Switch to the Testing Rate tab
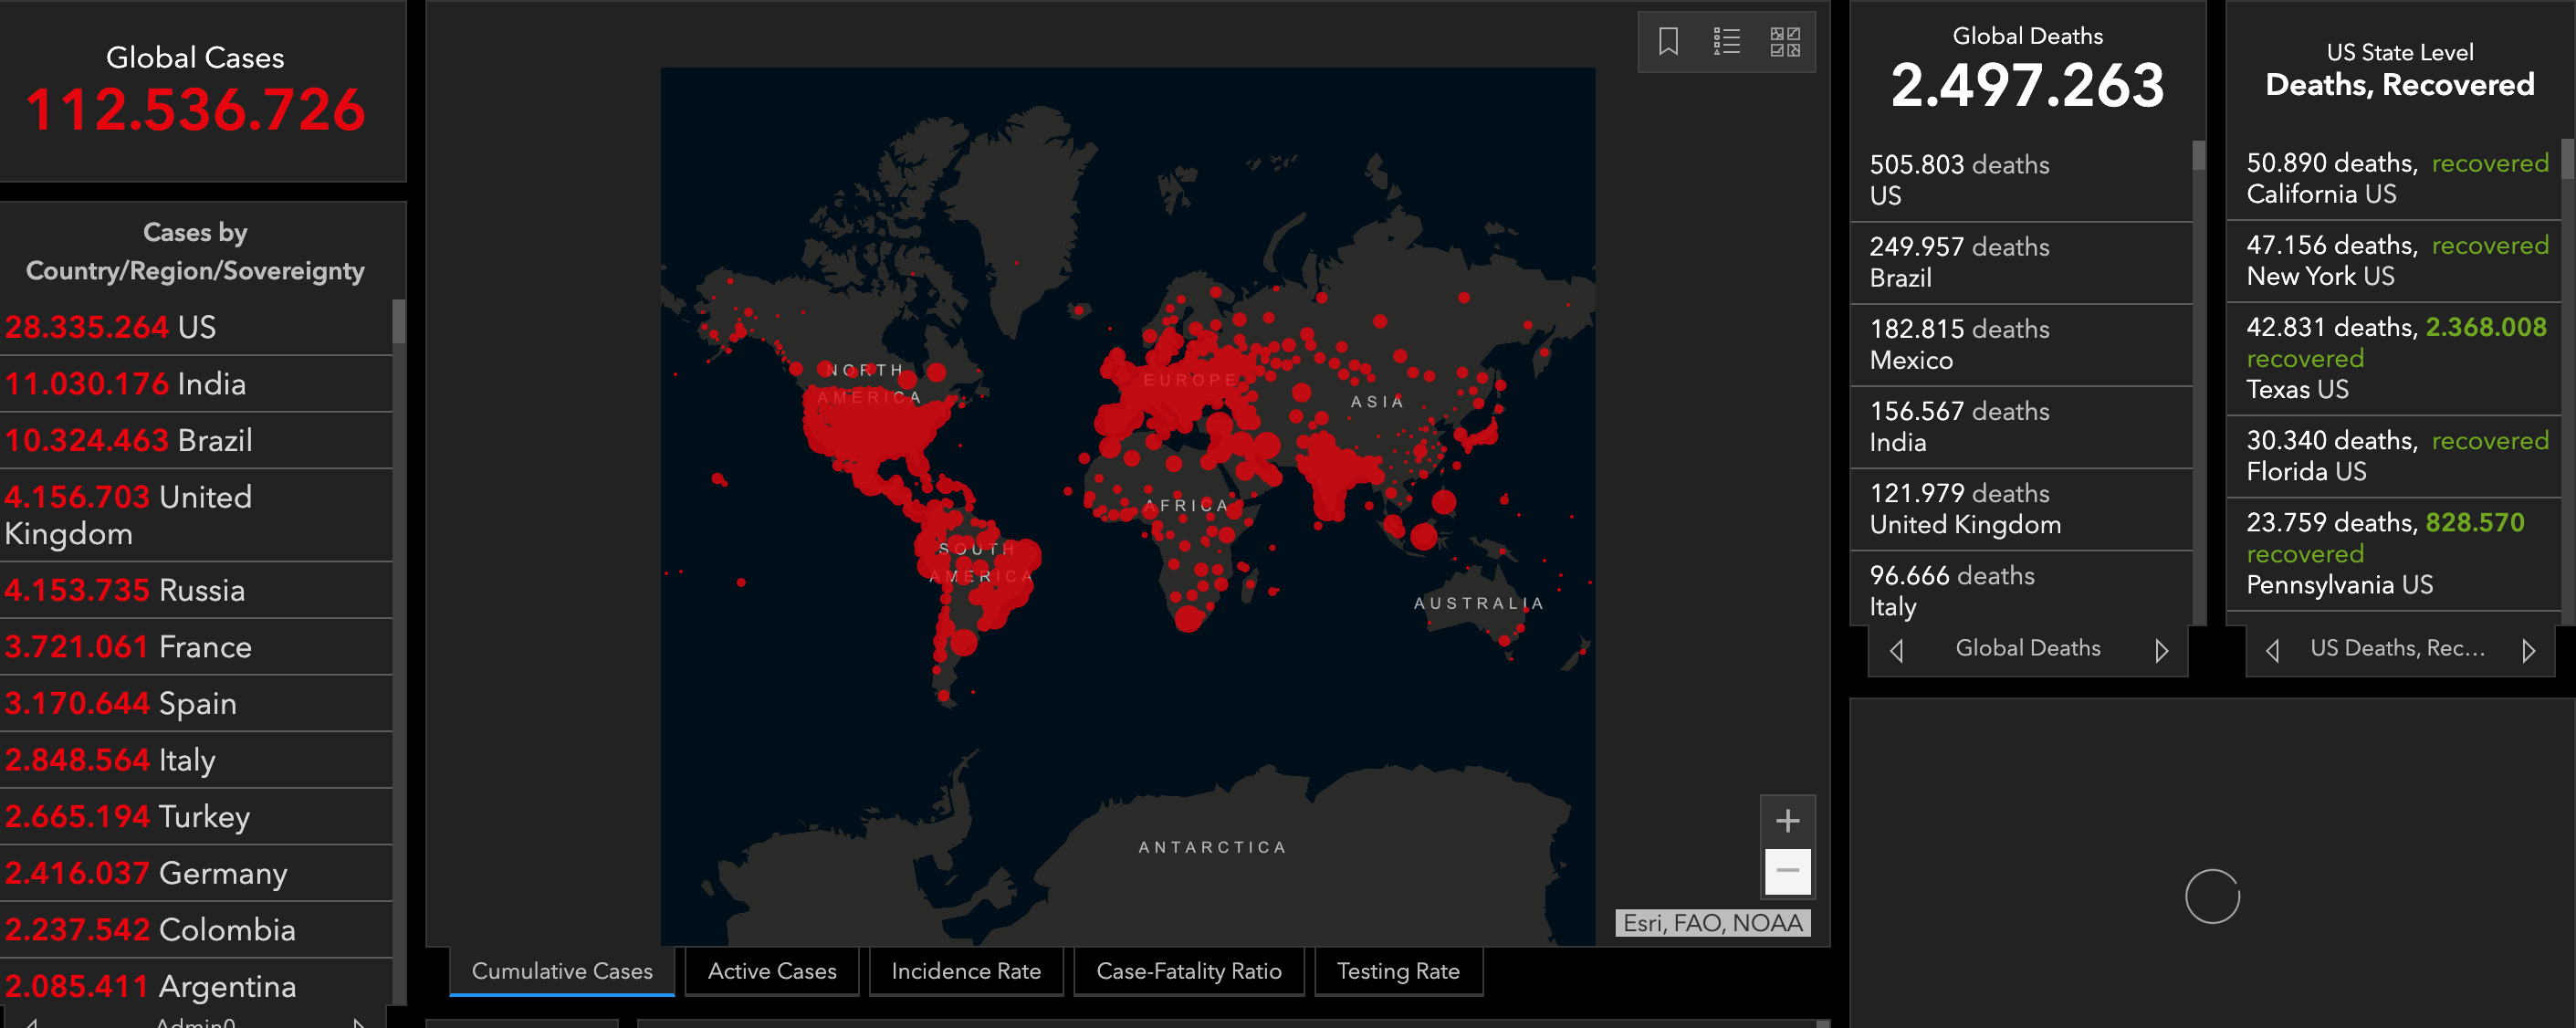This screenshot has width=2576, height=1028. point(1397,971)
